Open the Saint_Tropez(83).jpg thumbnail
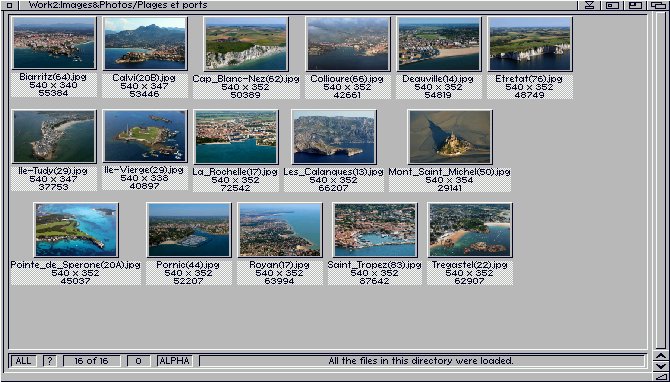 click(375, 230)
